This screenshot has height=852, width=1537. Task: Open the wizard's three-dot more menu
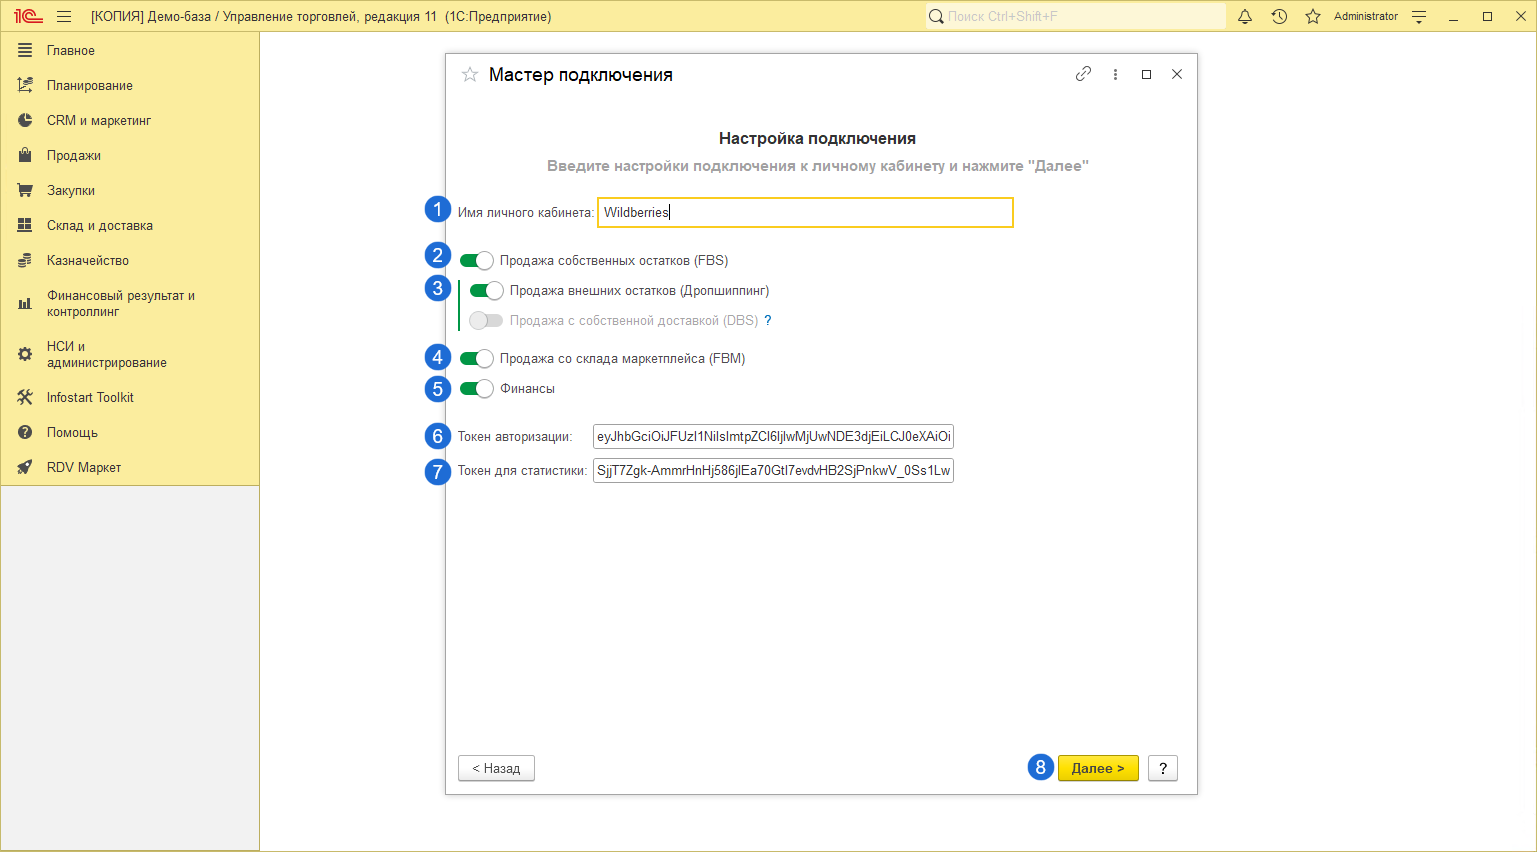click(x=1115, y=74)
